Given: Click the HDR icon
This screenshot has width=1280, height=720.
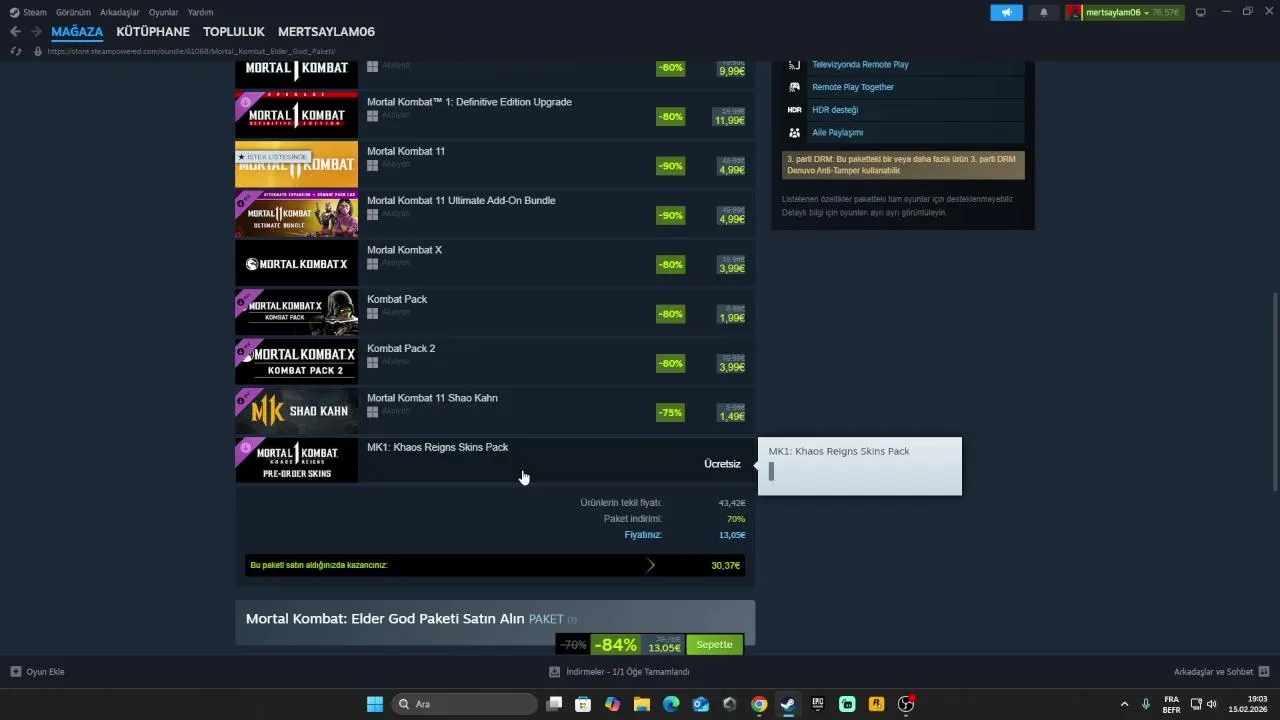Looking at the screenshot, I should (x=794, y=110).
